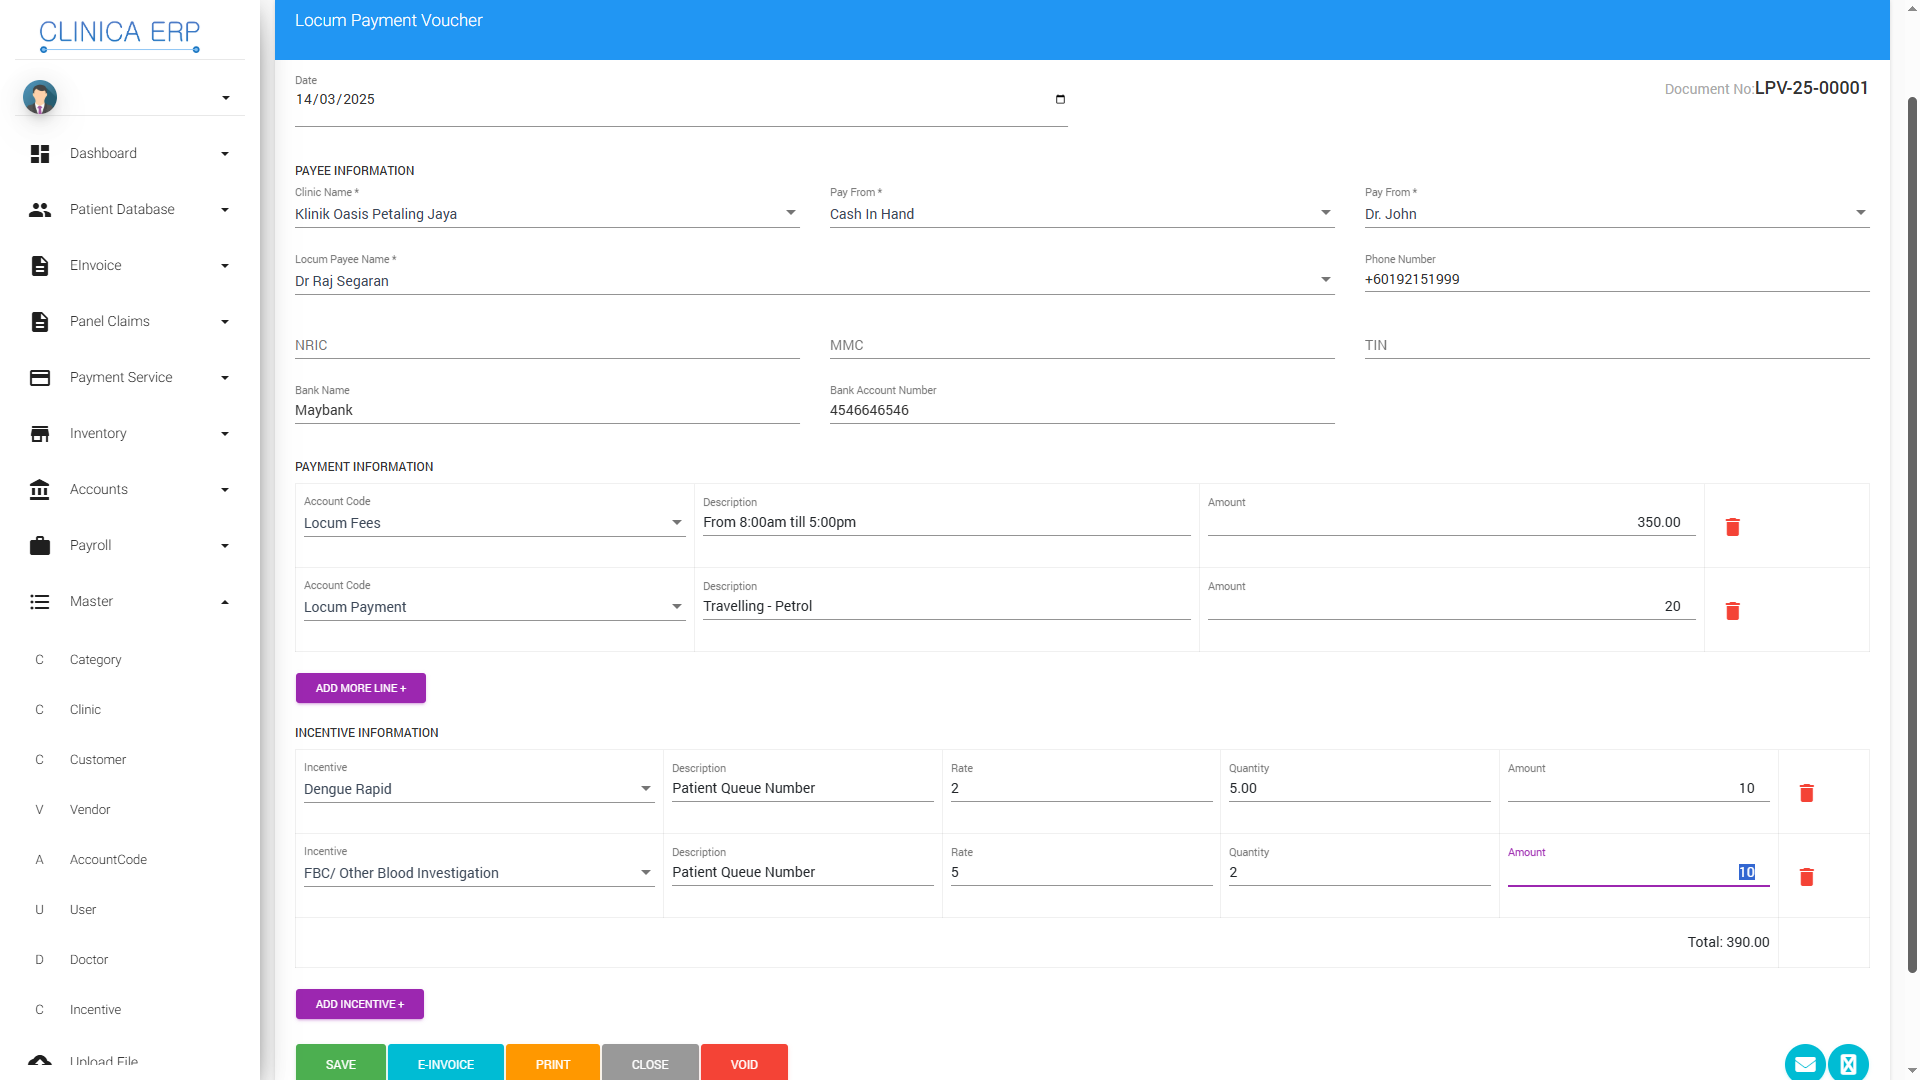
Task: Click the Excel export round icon
Action: pyautogui.click(x=1848, y=1063)
